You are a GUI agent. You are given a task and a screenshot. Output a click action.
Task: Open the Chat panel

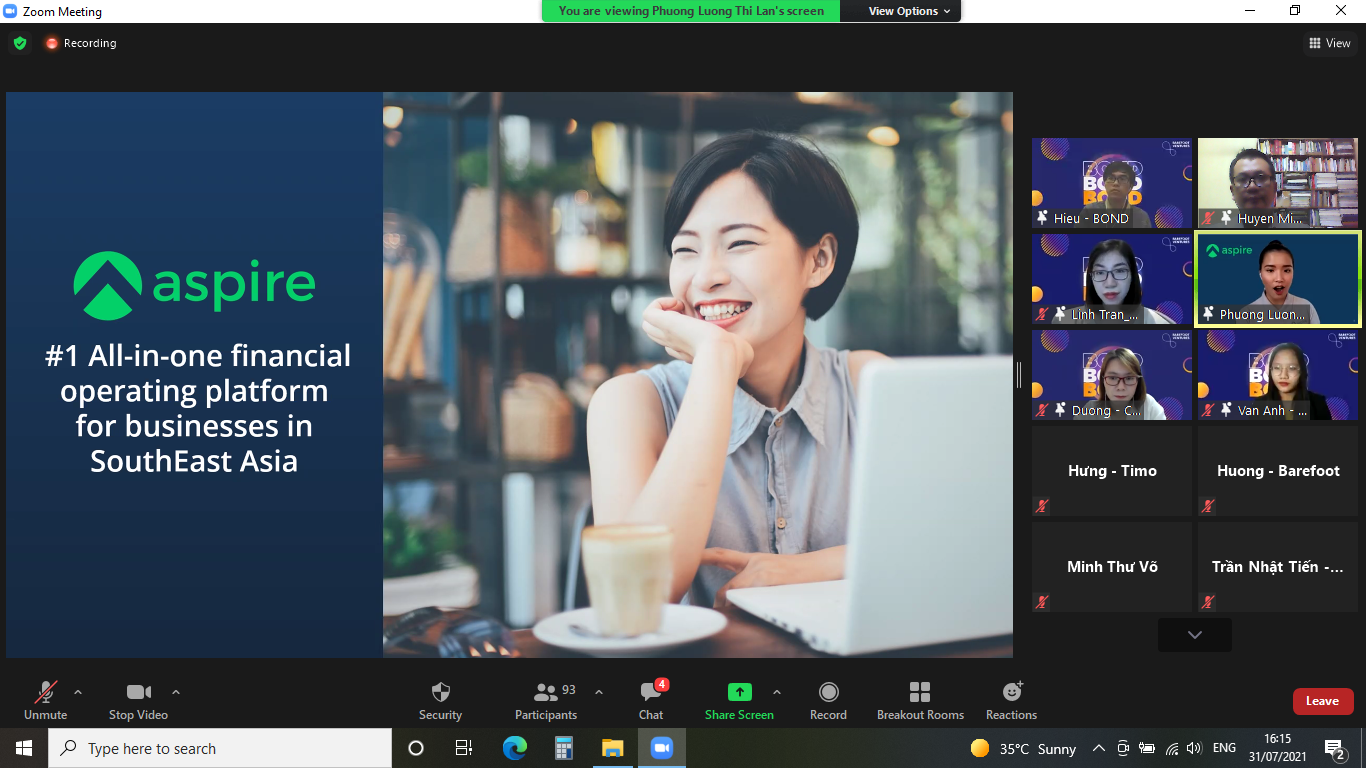[651, 700]
